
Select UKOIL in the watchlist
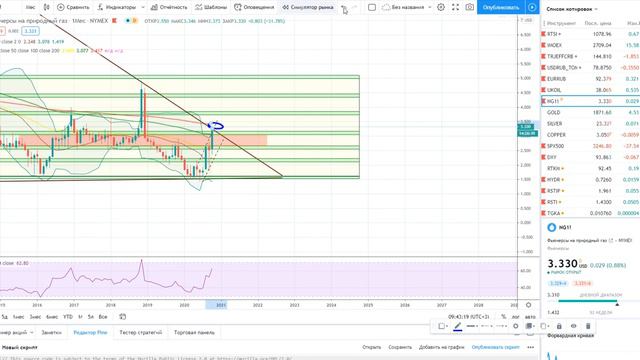pyautogui.click(x=590, y=90)
